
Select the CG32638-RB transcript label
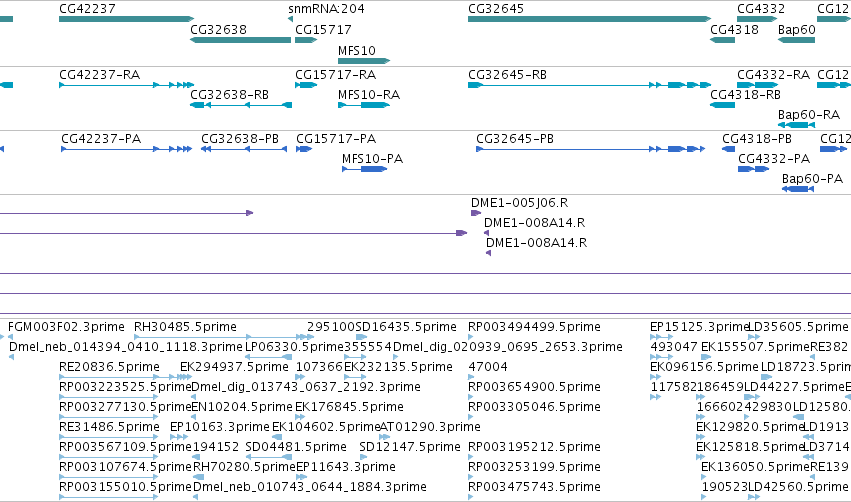(x=230, y=94)
